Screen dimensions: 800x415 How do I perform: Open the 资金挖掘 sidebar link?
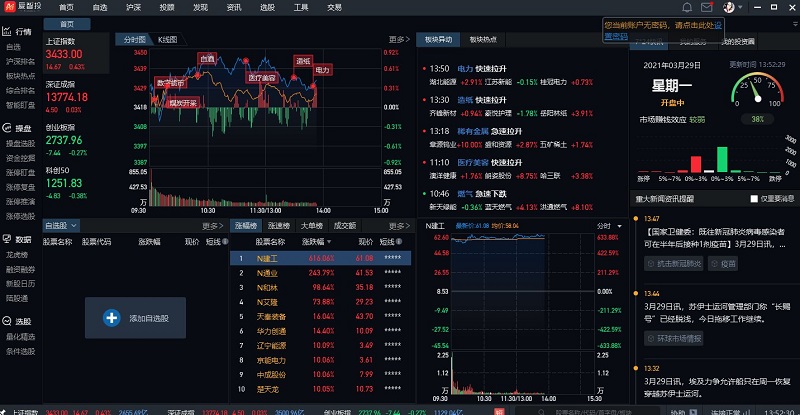pyautogui.click(x=20, y=158)
